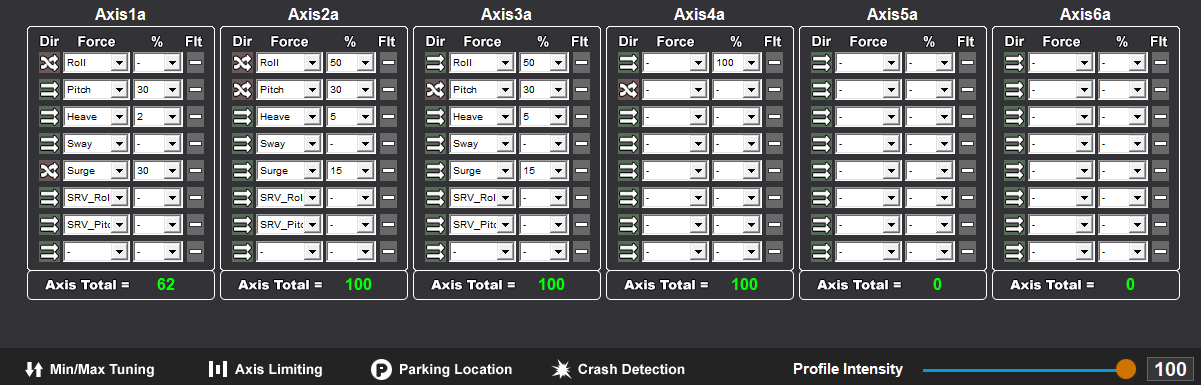The width and height of the screenshot is (1201, 385).
Task: Open Axis5a first row force dropdown
Action: tap(868, 62)
